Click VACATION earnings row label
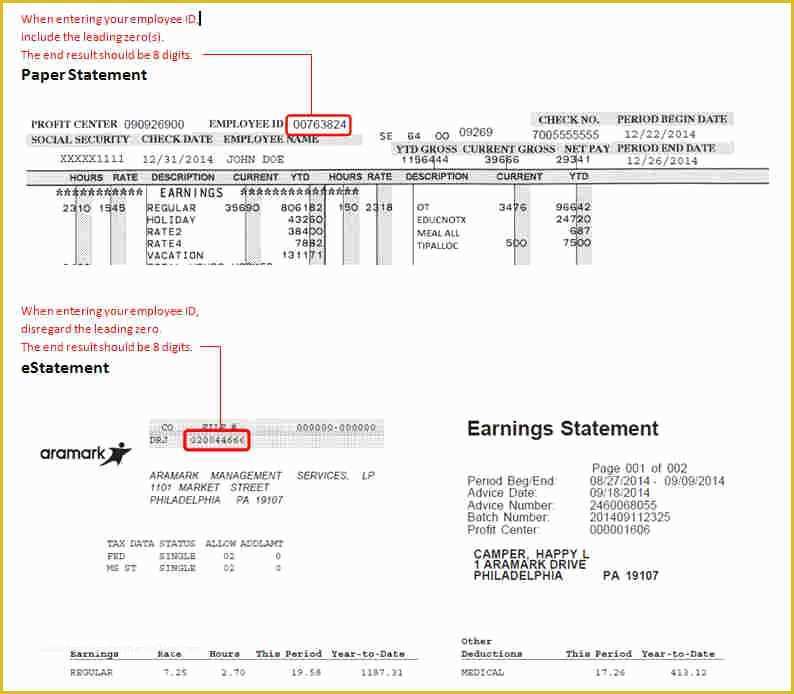Viewport: 794px width, 694px height. point(175,255)
